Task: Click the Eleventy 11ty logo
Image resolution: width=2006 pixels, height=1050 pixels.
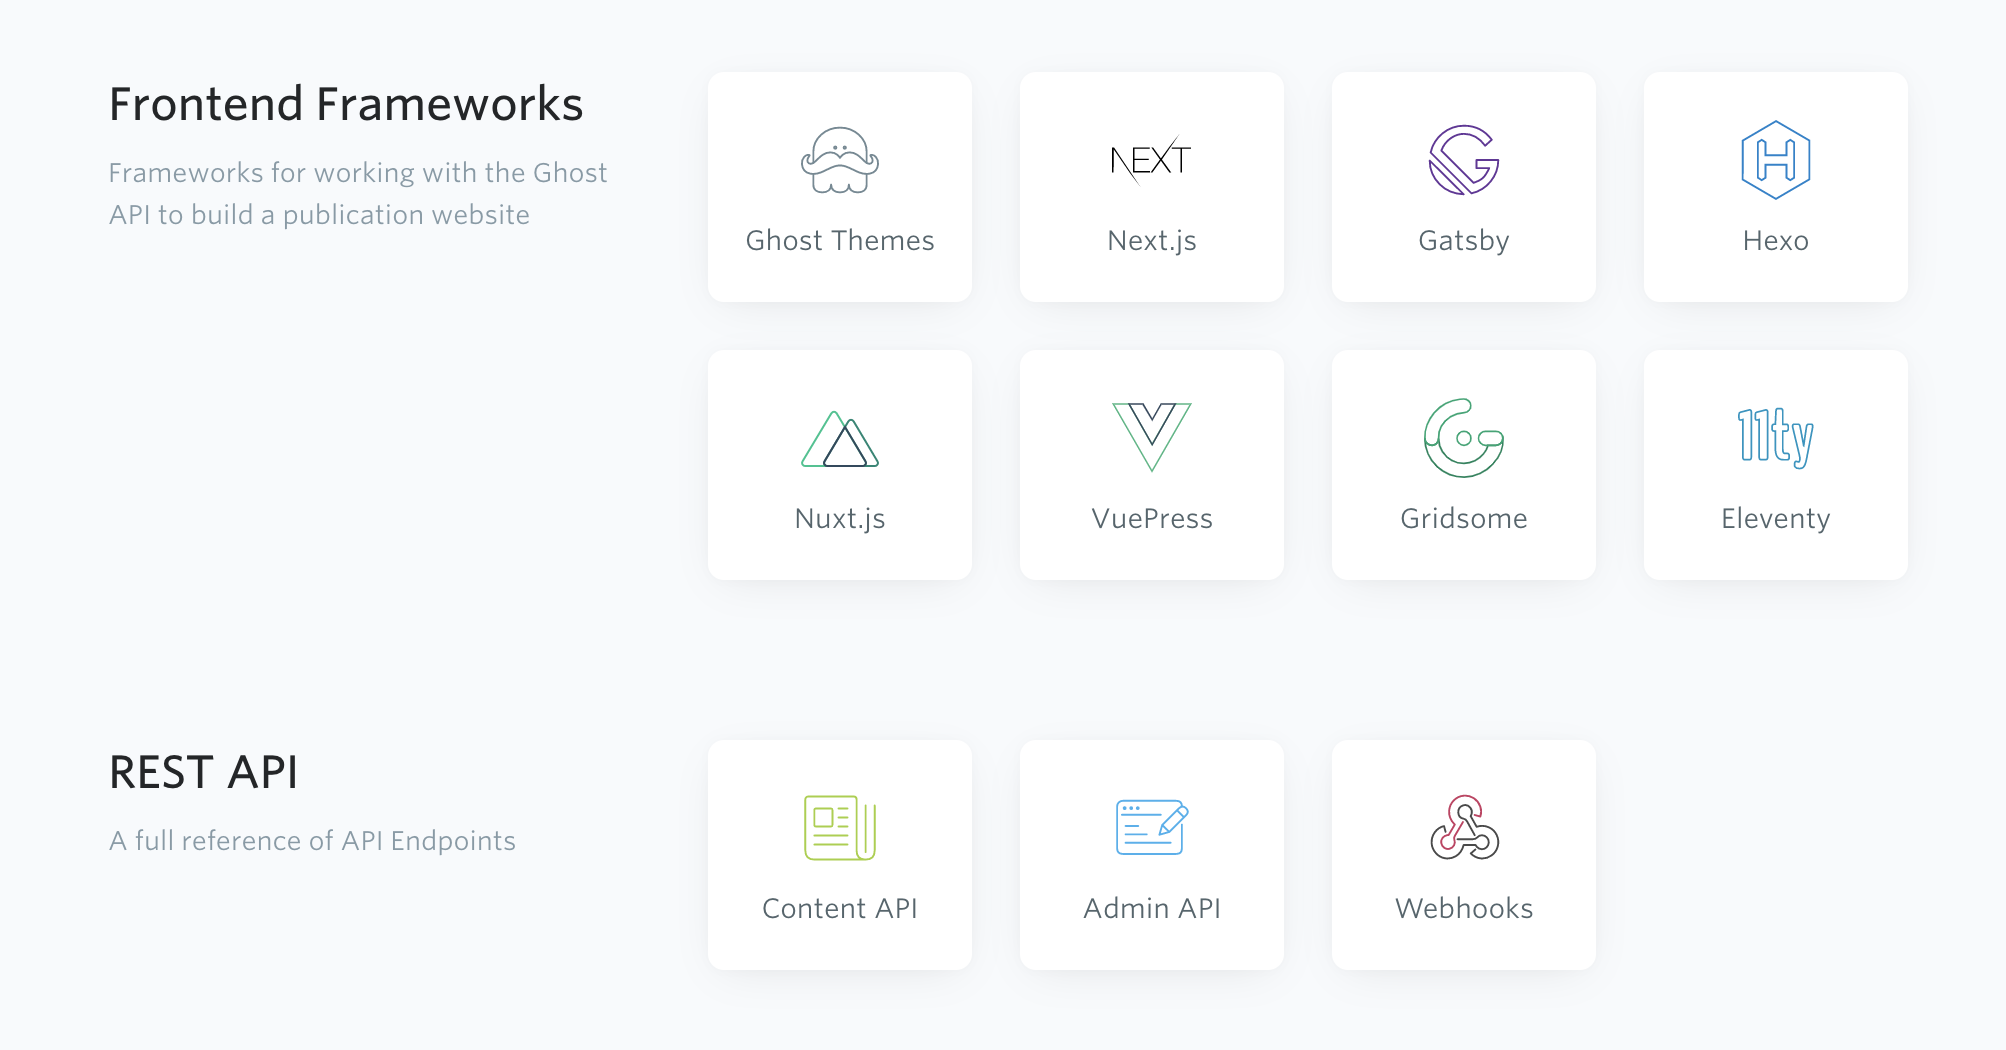Action: click(x=1775, y=438)
